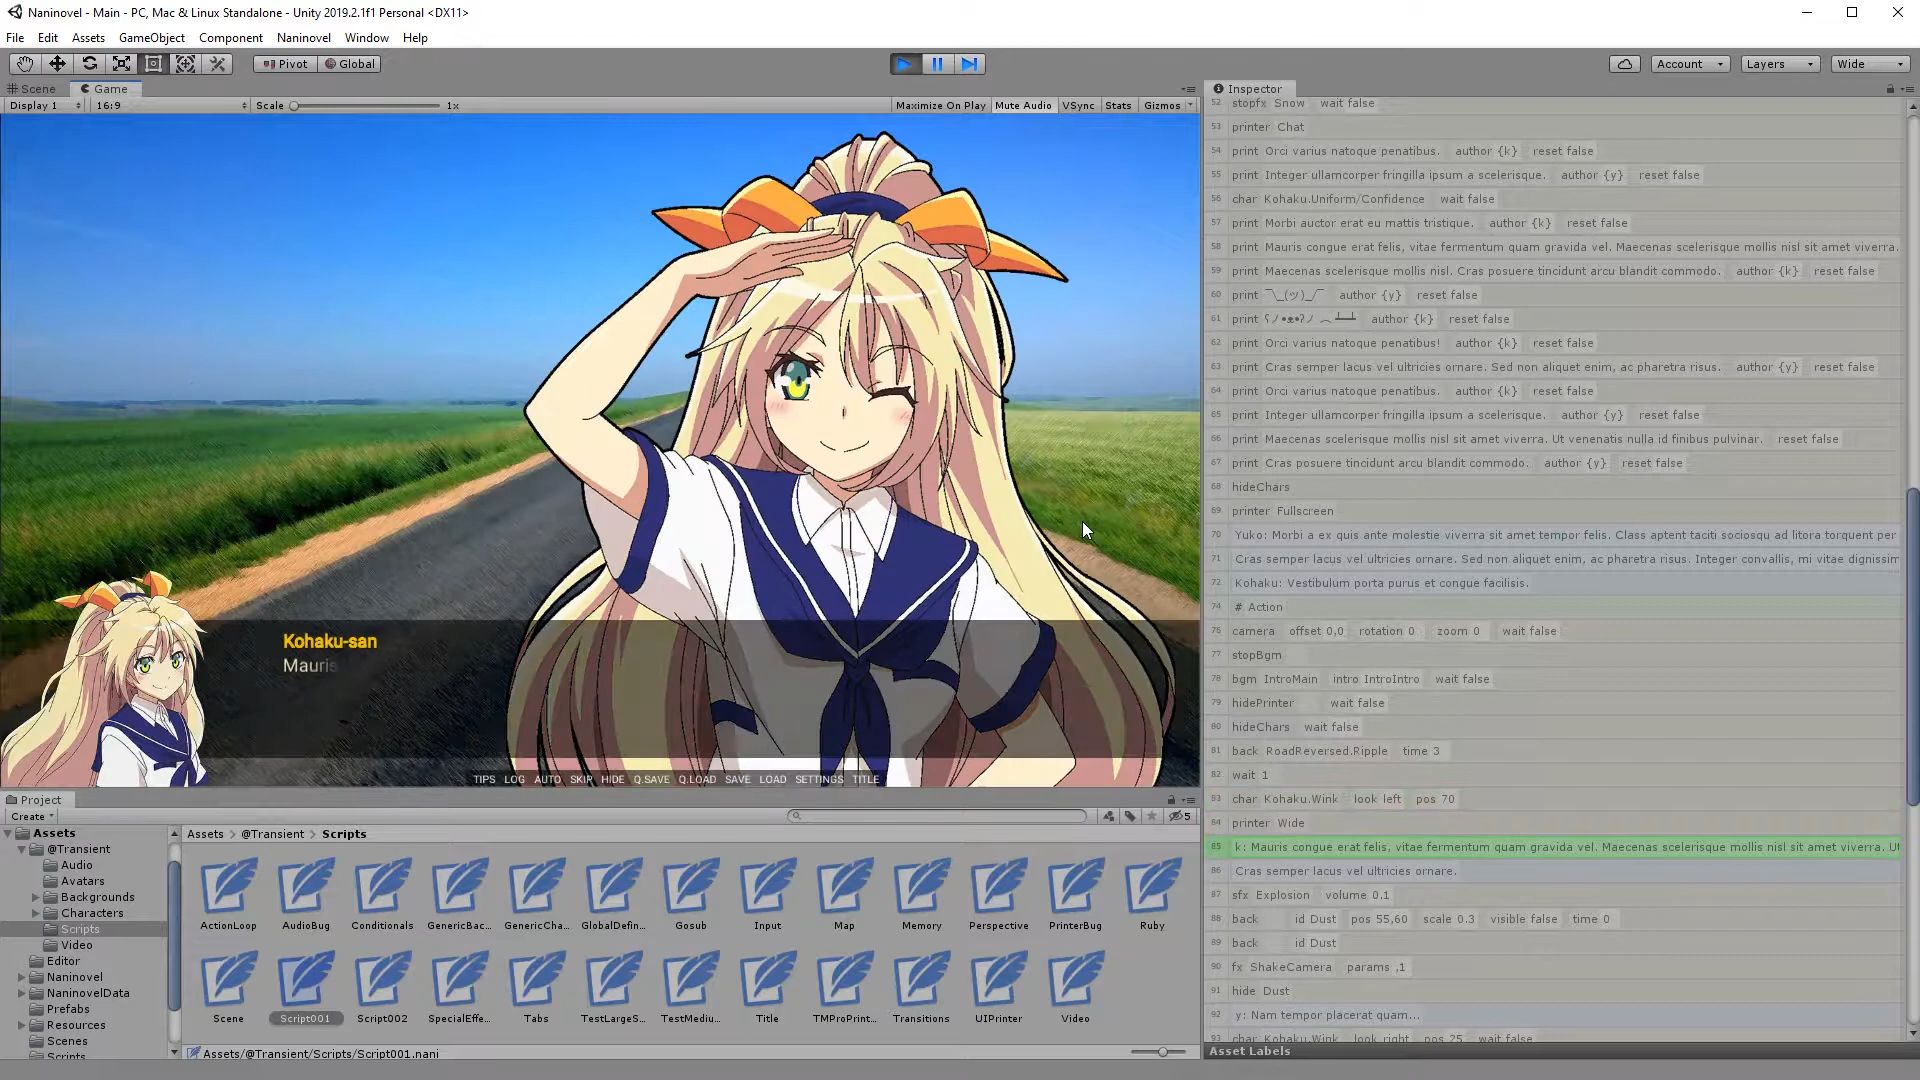Click the Step frame button
The width and height of the screenshot is (1920, 1080).
click(x=969, y=64)
